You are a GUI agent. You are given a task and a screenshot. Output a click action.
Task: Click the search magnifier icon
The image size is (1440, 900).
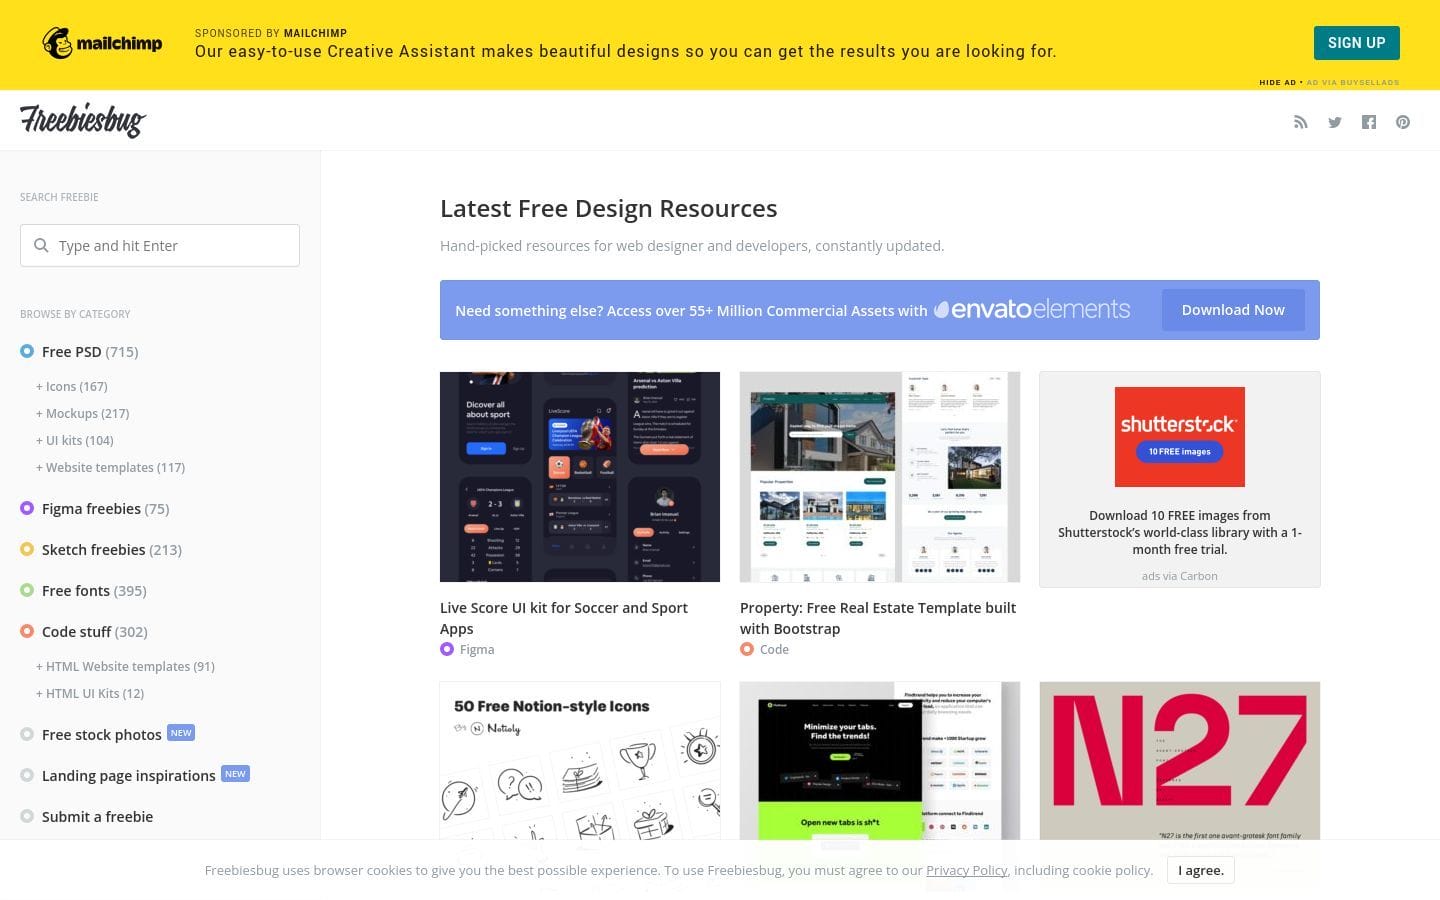(x=41, y=245)
